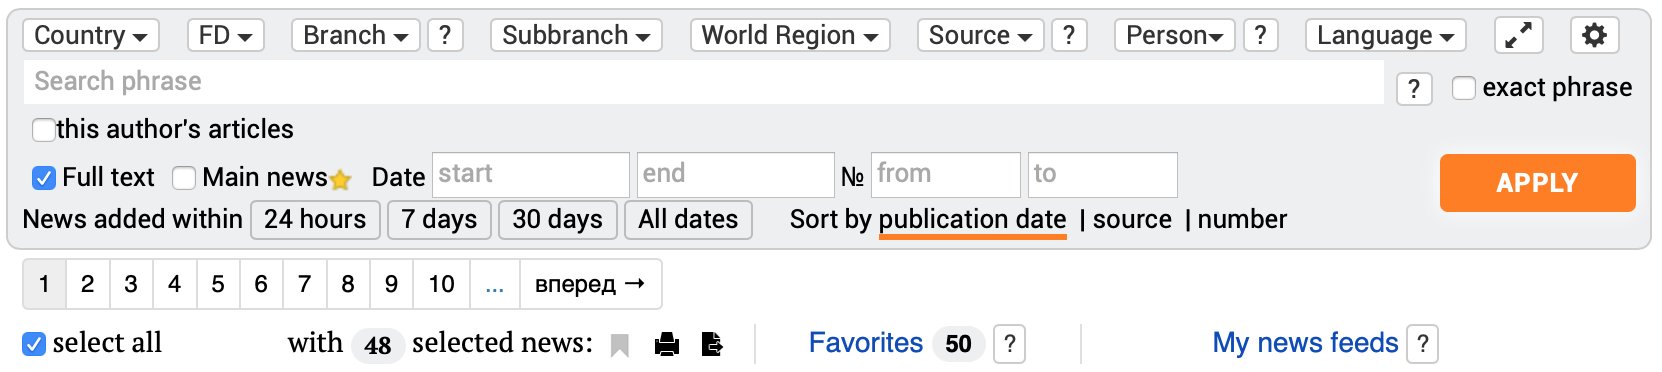The image size is (1662, 372).
Task: Click the bookmark flag icon for selected news
Action: pos(620,345)
